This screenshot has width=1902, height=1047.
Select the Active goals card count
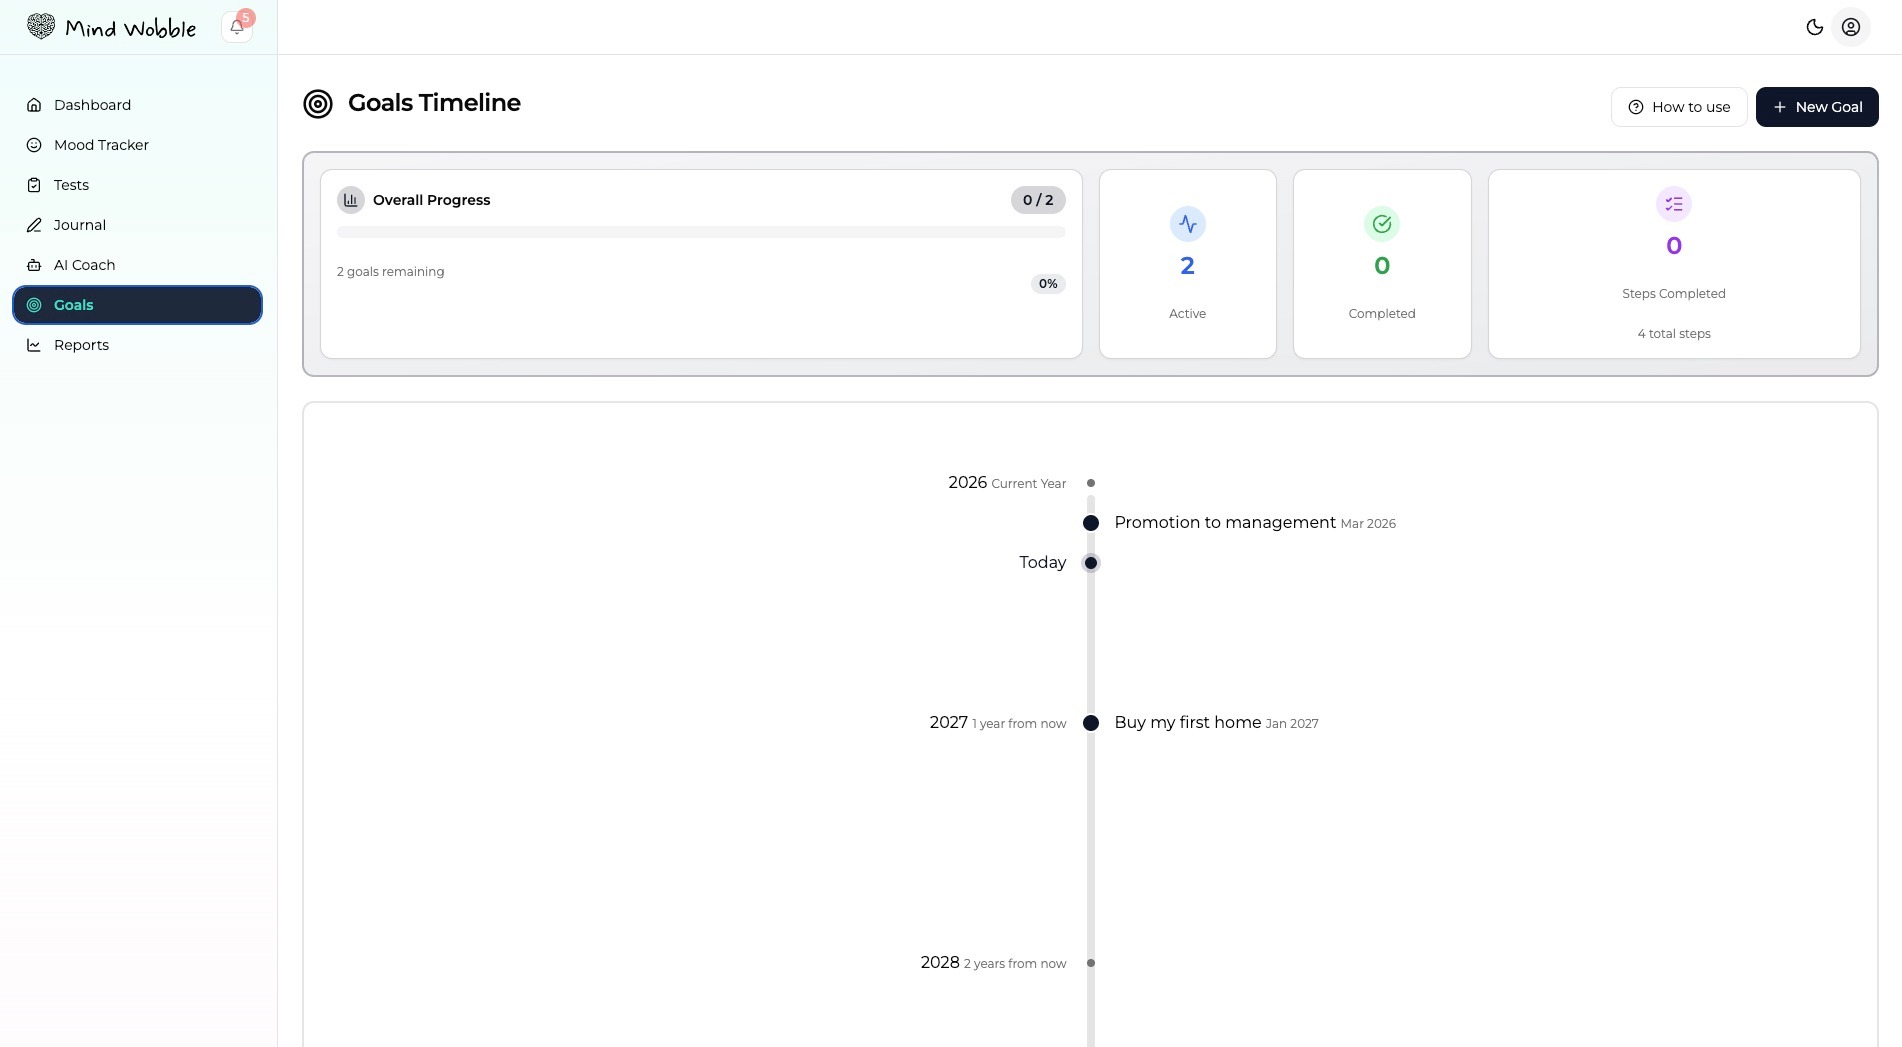click(1188, 266)
